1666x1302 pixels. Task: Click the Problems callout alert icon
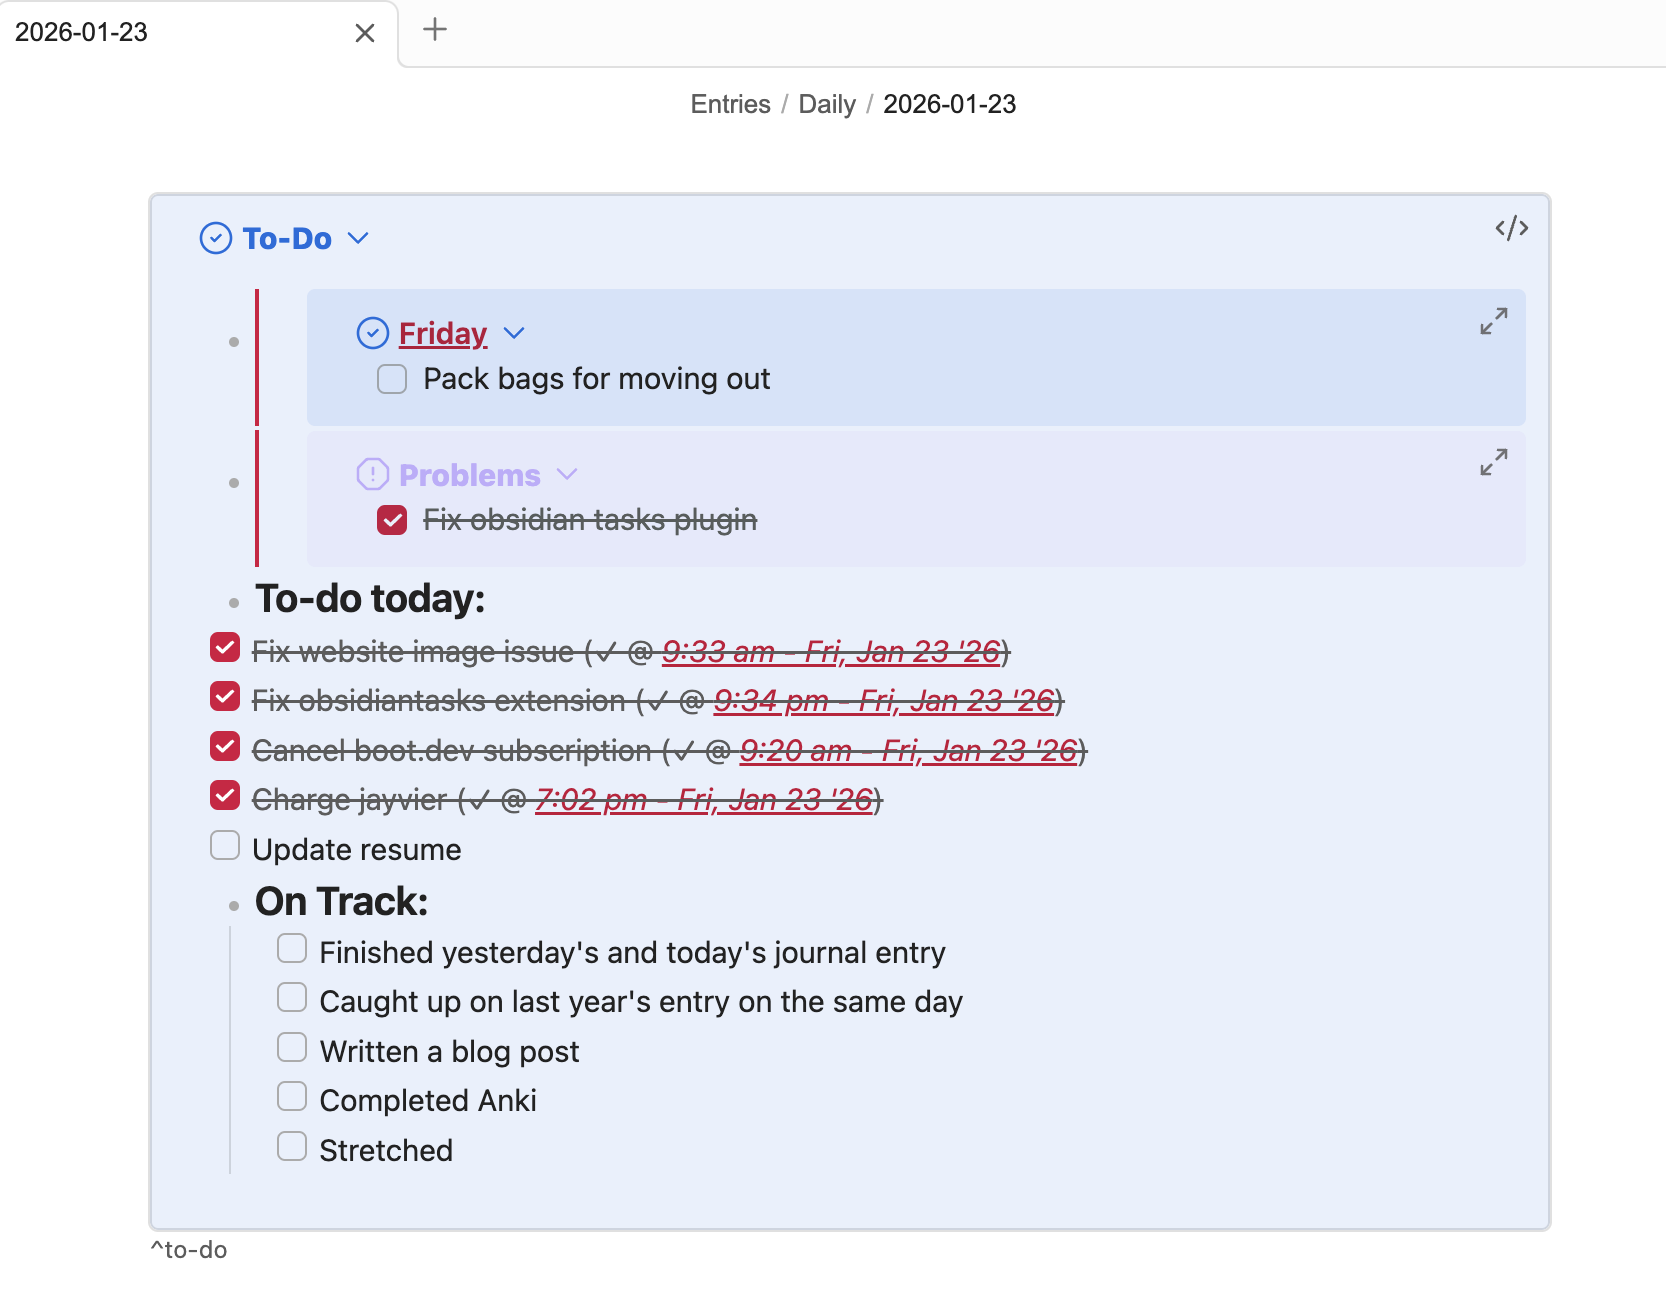pos(373,474)
